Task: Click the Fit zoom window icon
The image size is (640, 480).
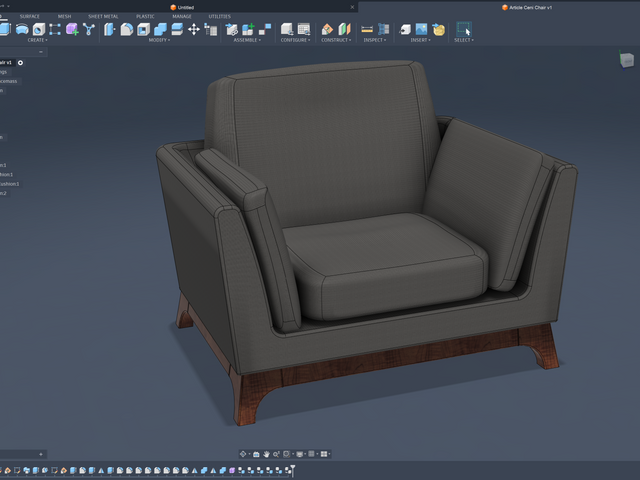Action: (287, 454)
